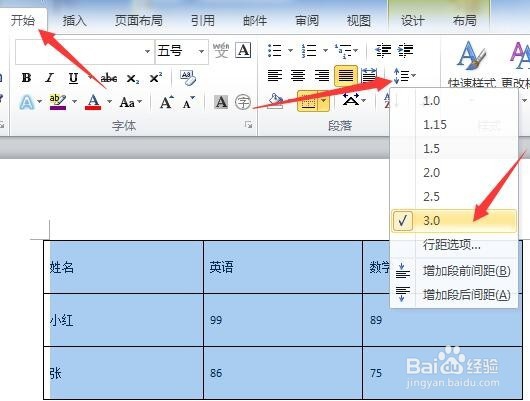The image size is (530, 401).
Task: Switch to the 布局 tab
Action: point(465,21)
